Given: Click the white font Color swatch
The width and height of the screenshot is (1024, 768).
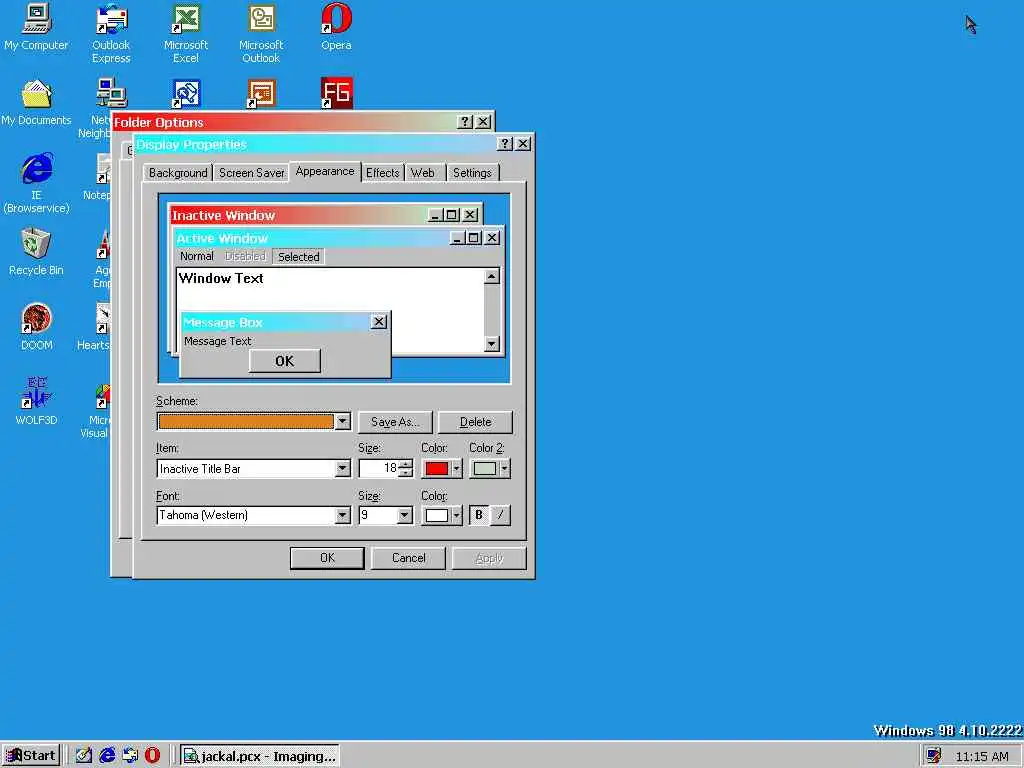Looking at the screenshot, I should 437,515.
